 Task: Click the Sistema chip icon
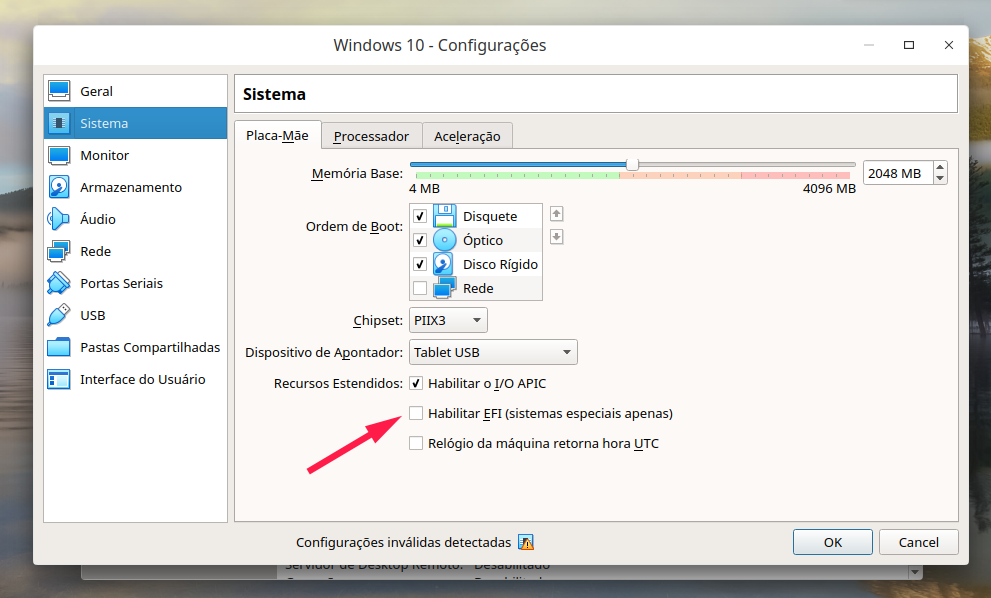click(x=59, y=123)
